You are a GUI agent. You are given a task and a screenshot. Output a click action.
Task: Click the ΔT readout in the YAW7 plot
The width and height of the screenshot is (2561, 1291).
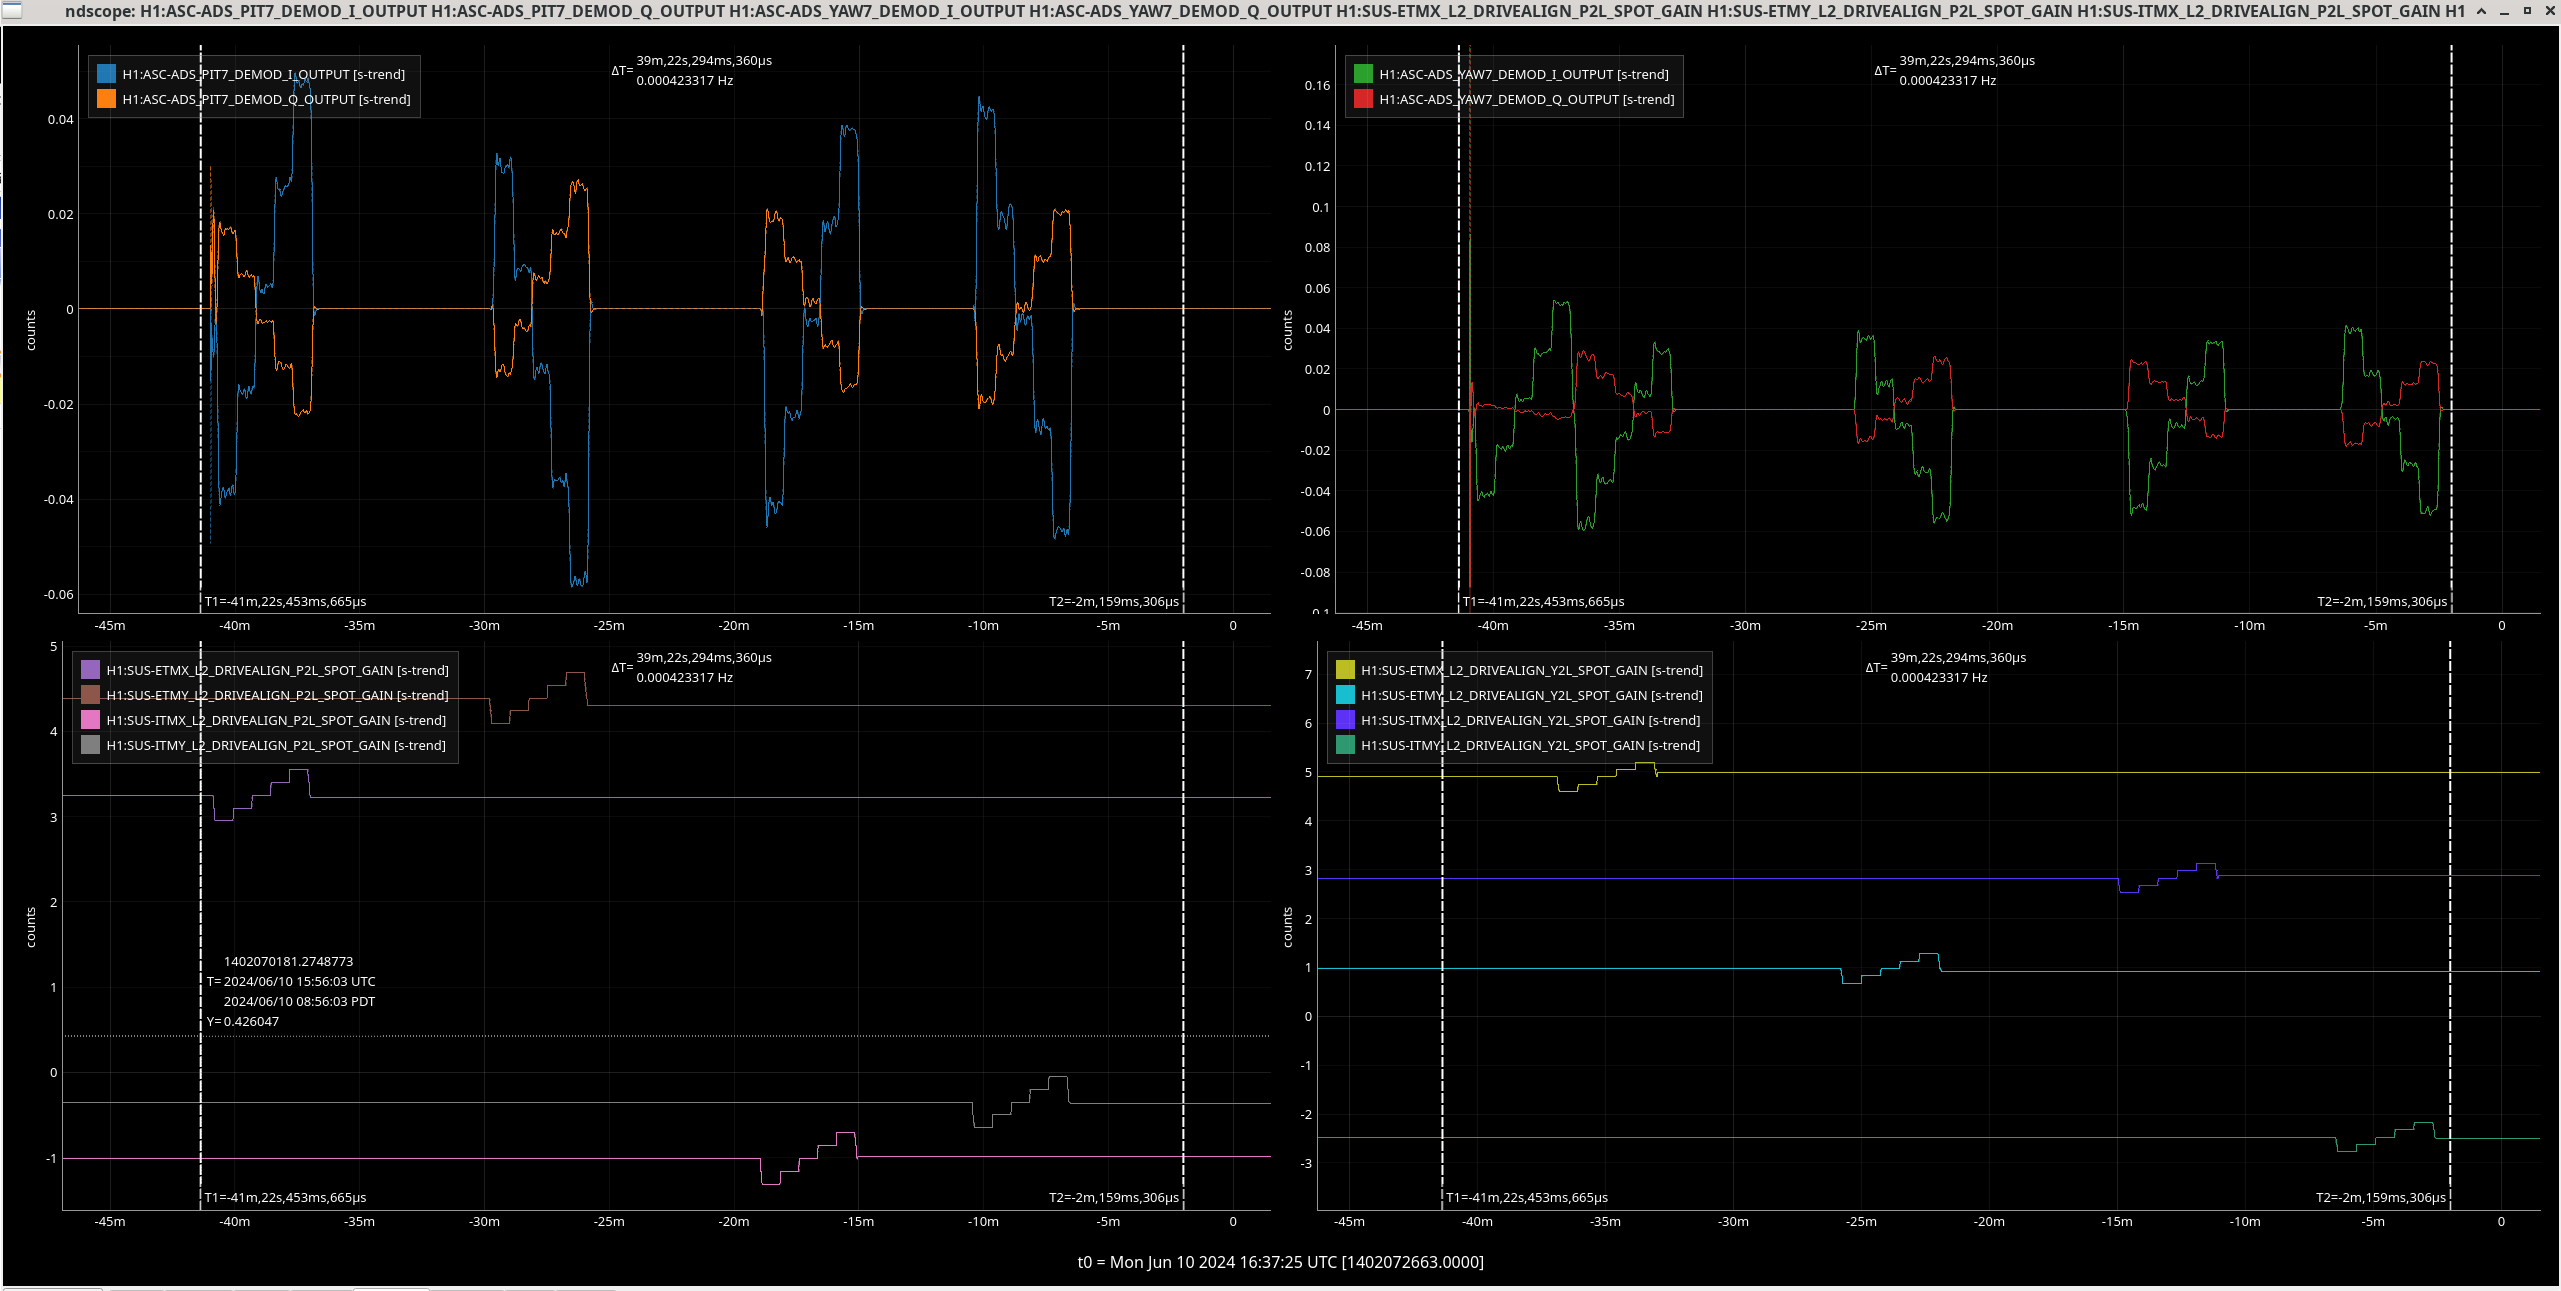[1955, 70]
